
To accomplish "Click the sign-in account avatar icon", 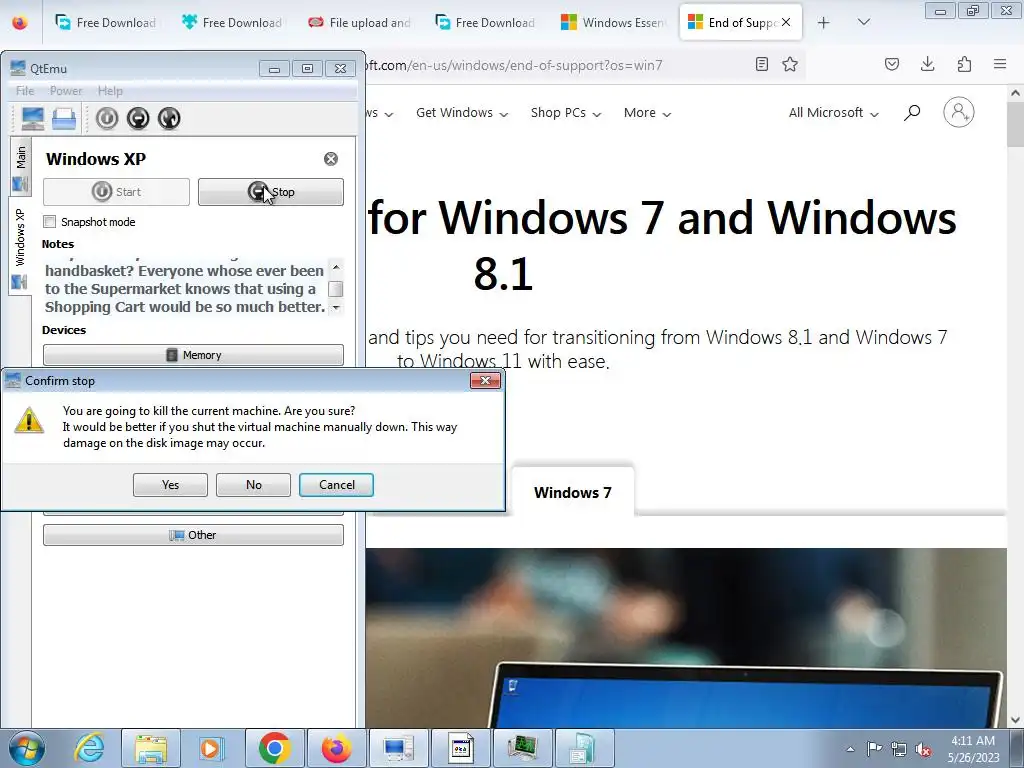I will [x=959, y=112].
